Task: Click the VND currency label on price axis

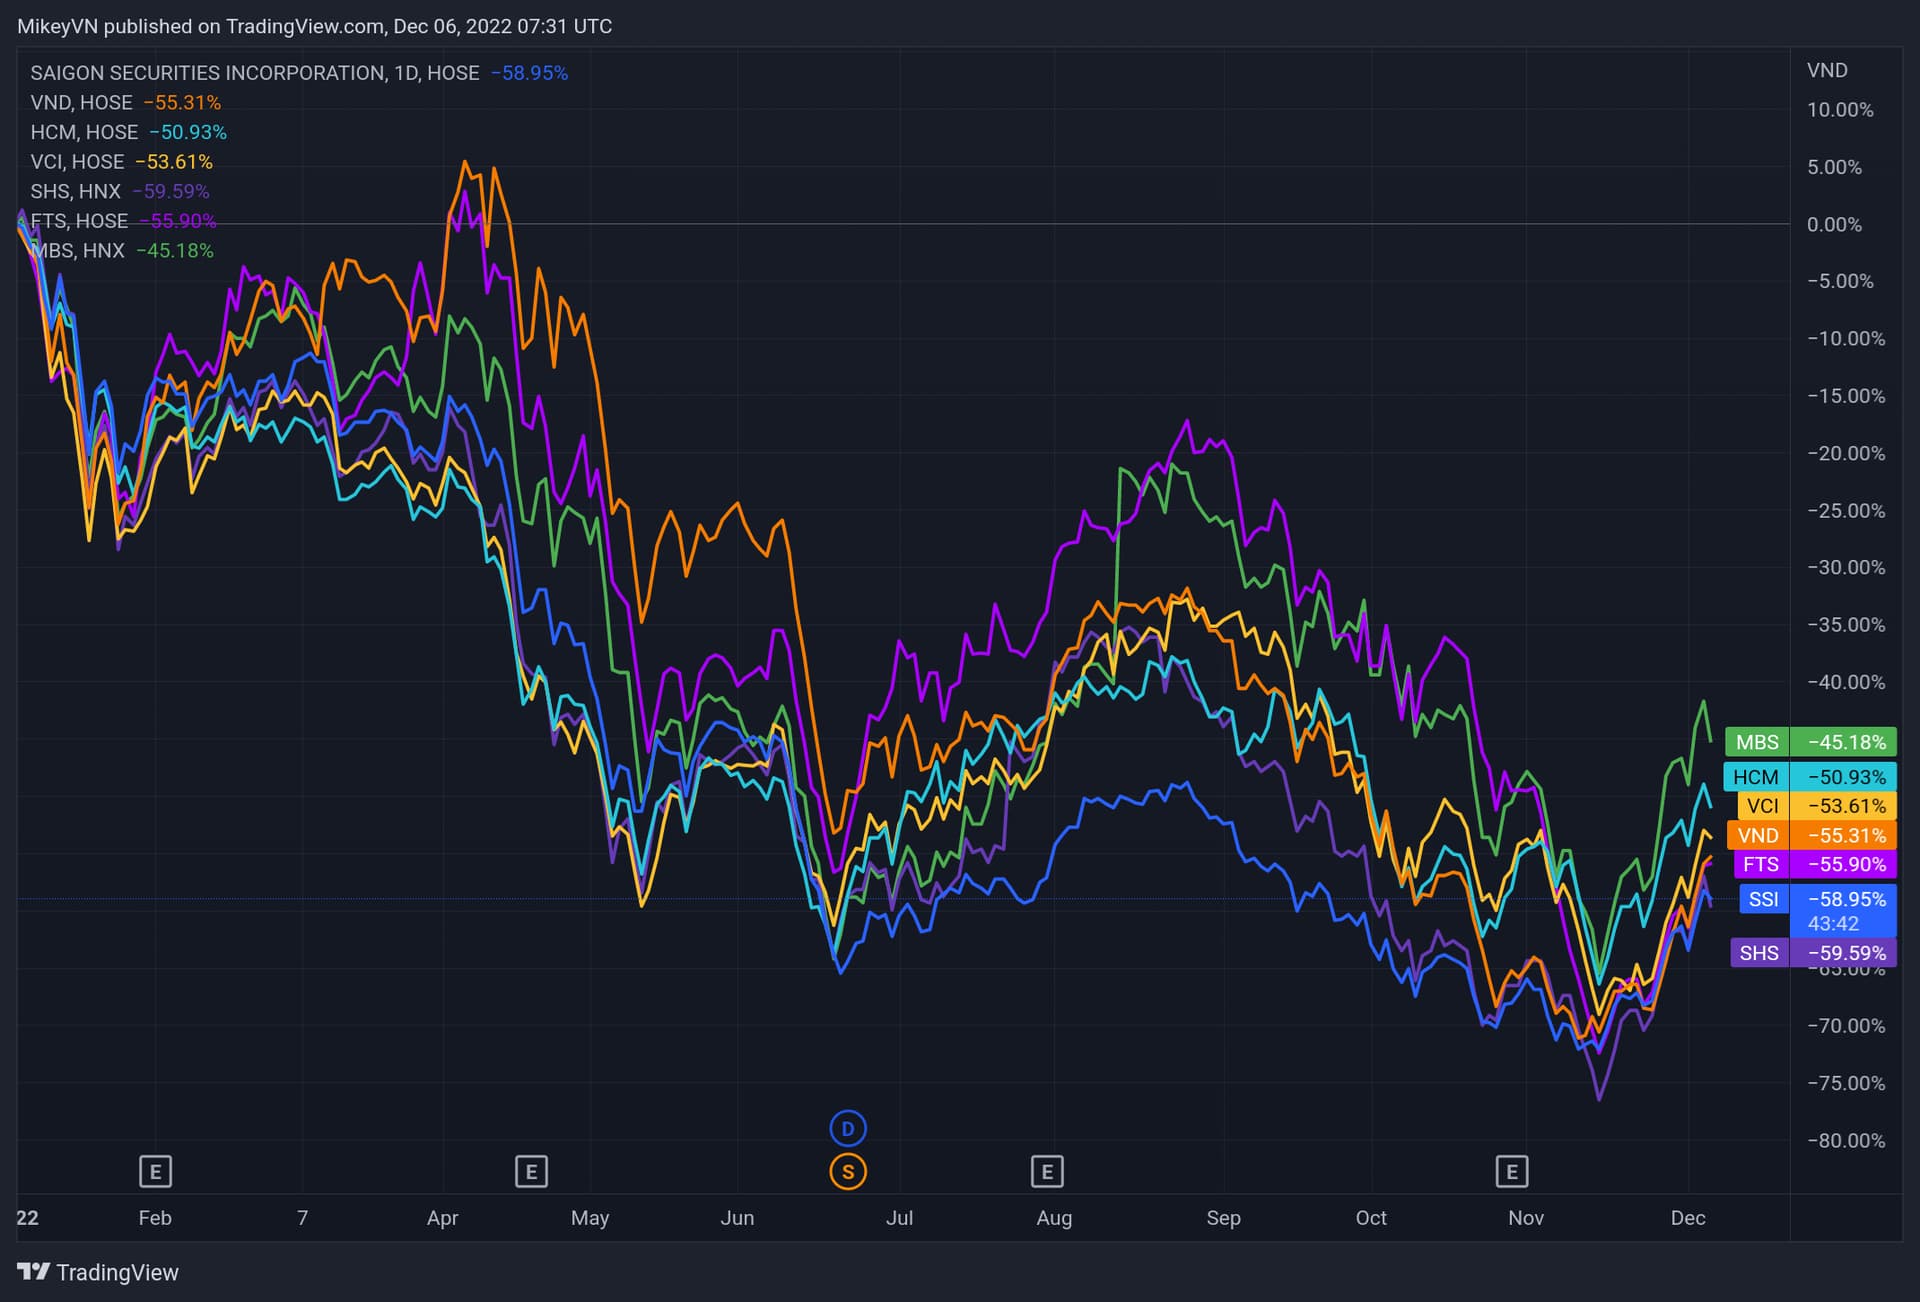Action: [x=1827, y=70]
